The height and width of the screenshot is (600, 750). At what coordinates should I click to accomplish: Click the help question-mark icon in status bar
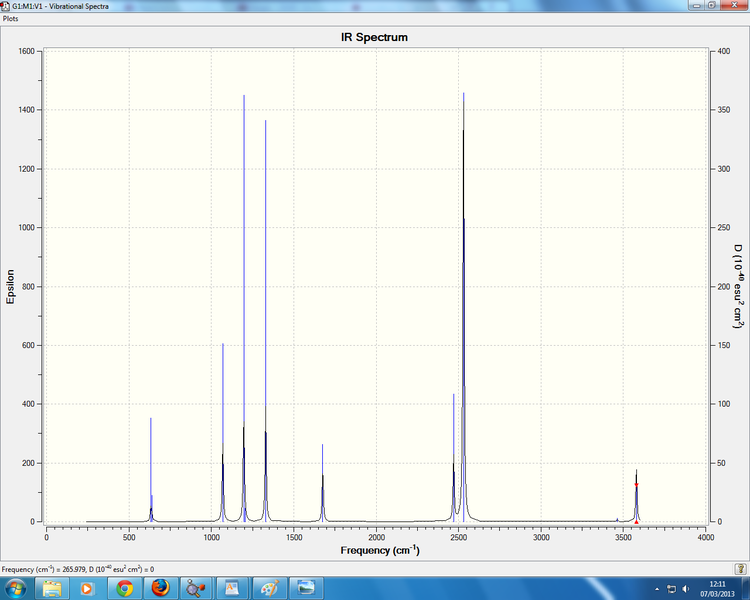click(740, 569)
